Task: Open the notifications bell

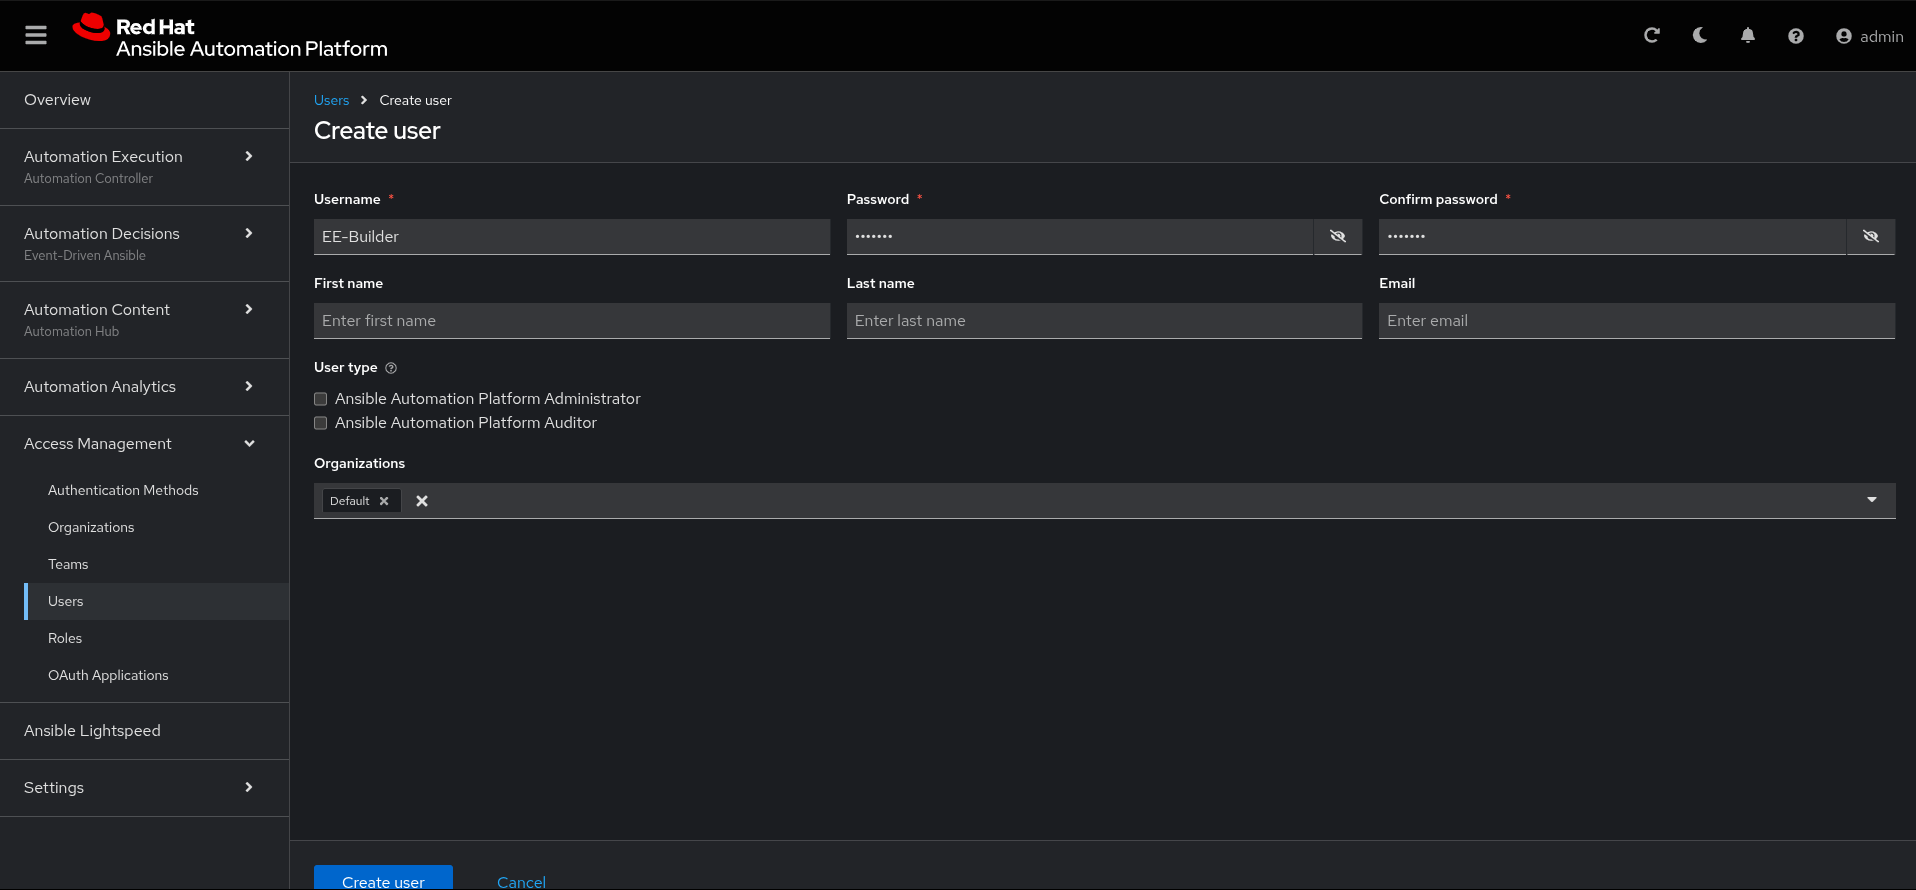Action: 1747,36
